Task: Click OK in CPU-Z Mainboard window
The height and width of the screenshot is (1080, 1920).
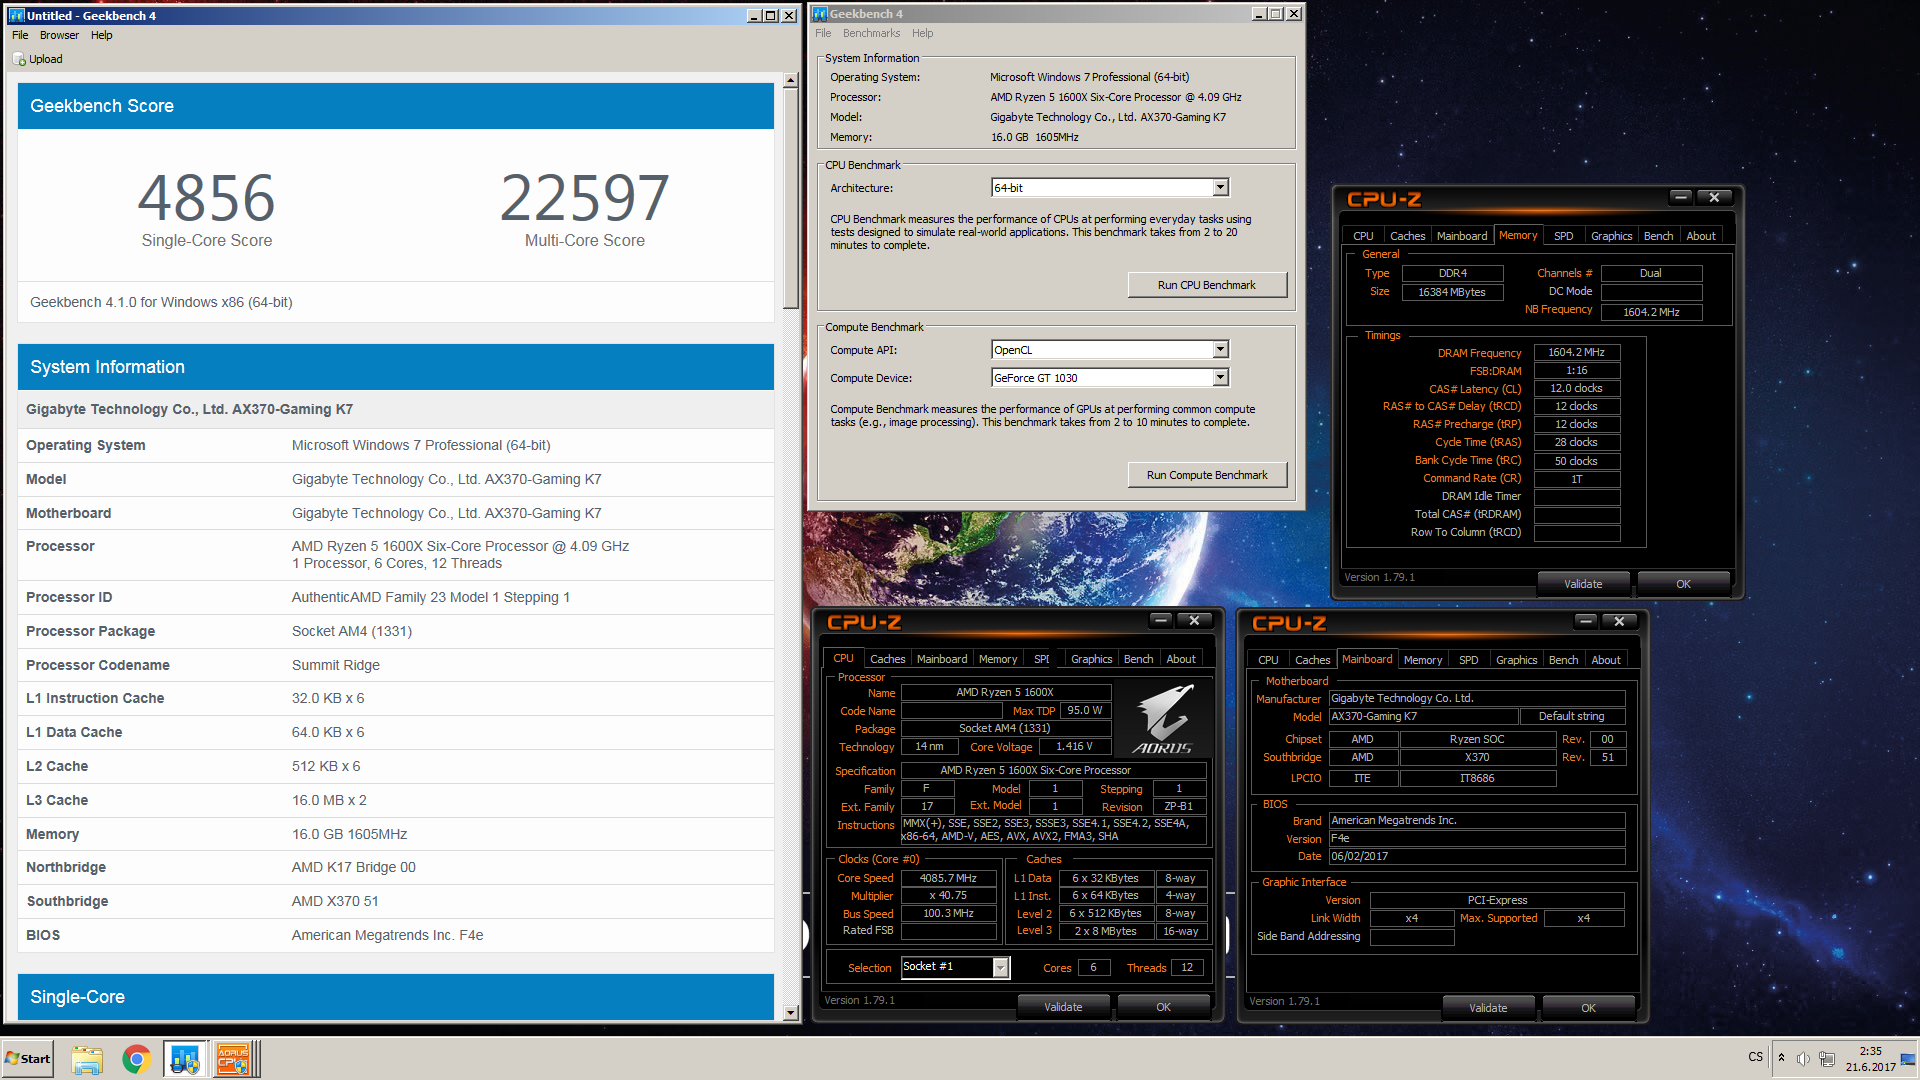Action: tap(1588, 1008)
